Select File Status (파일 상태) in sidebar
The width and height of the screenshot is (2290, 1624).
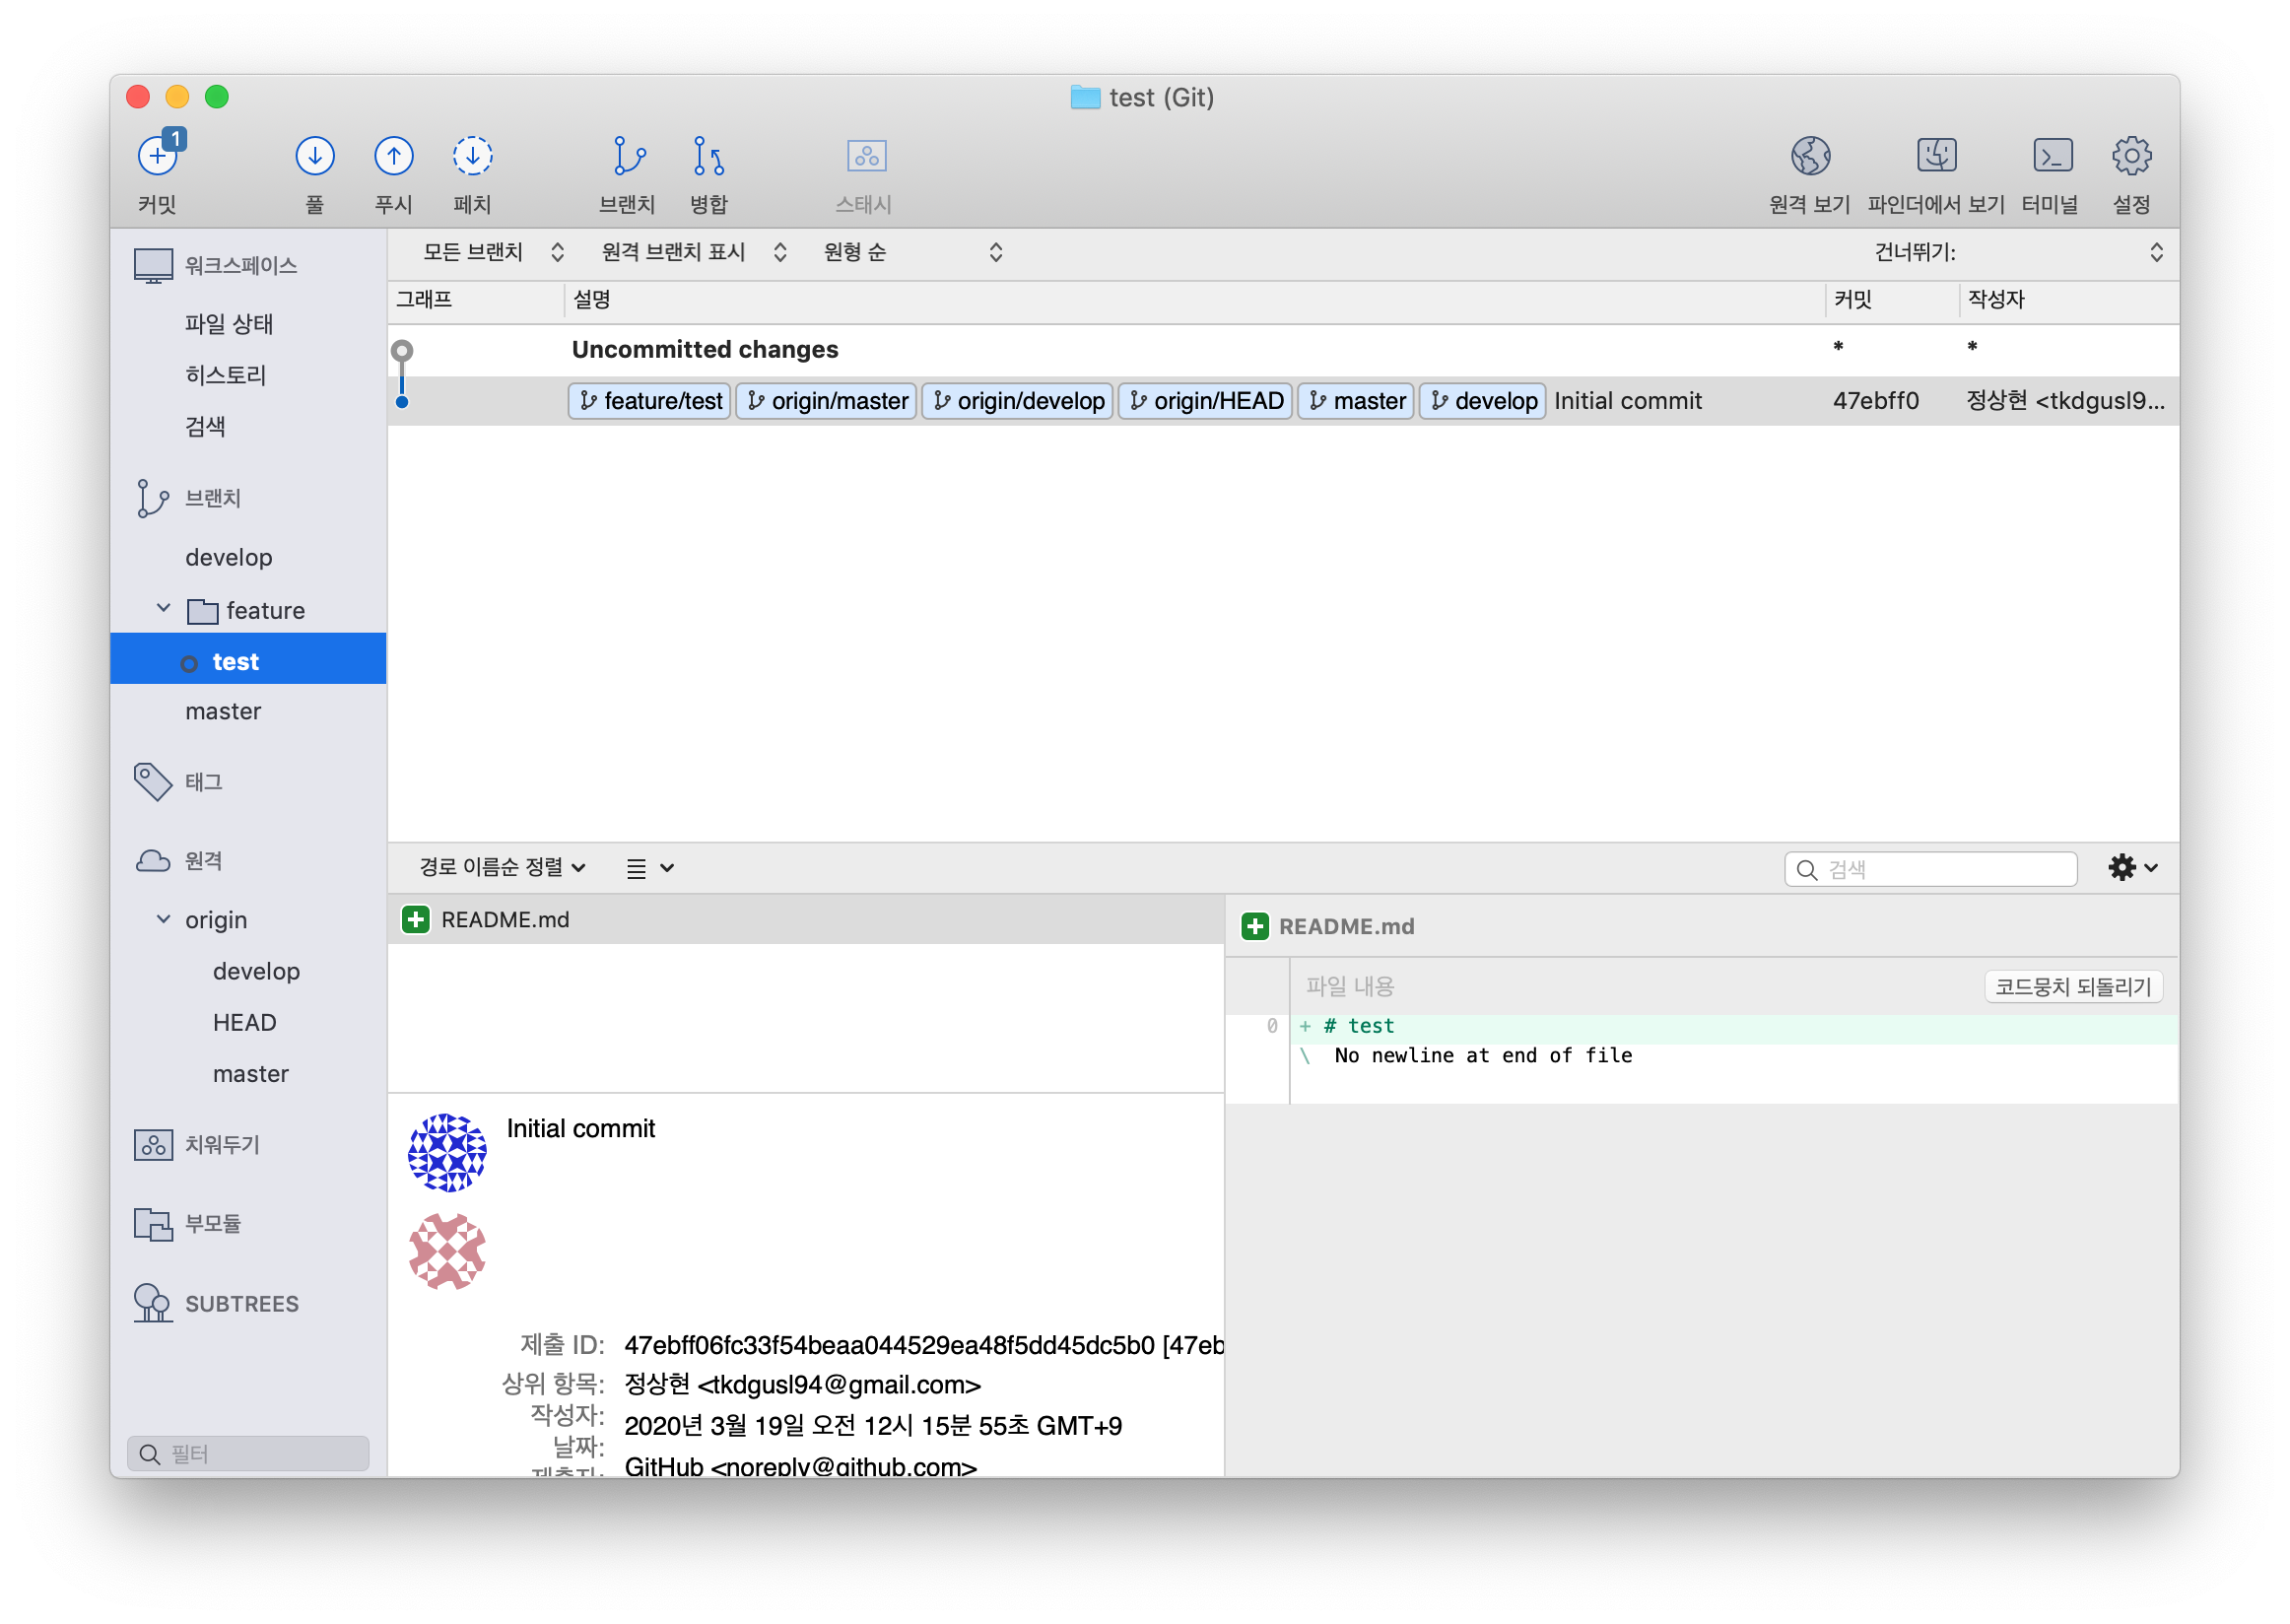(229, 324)
